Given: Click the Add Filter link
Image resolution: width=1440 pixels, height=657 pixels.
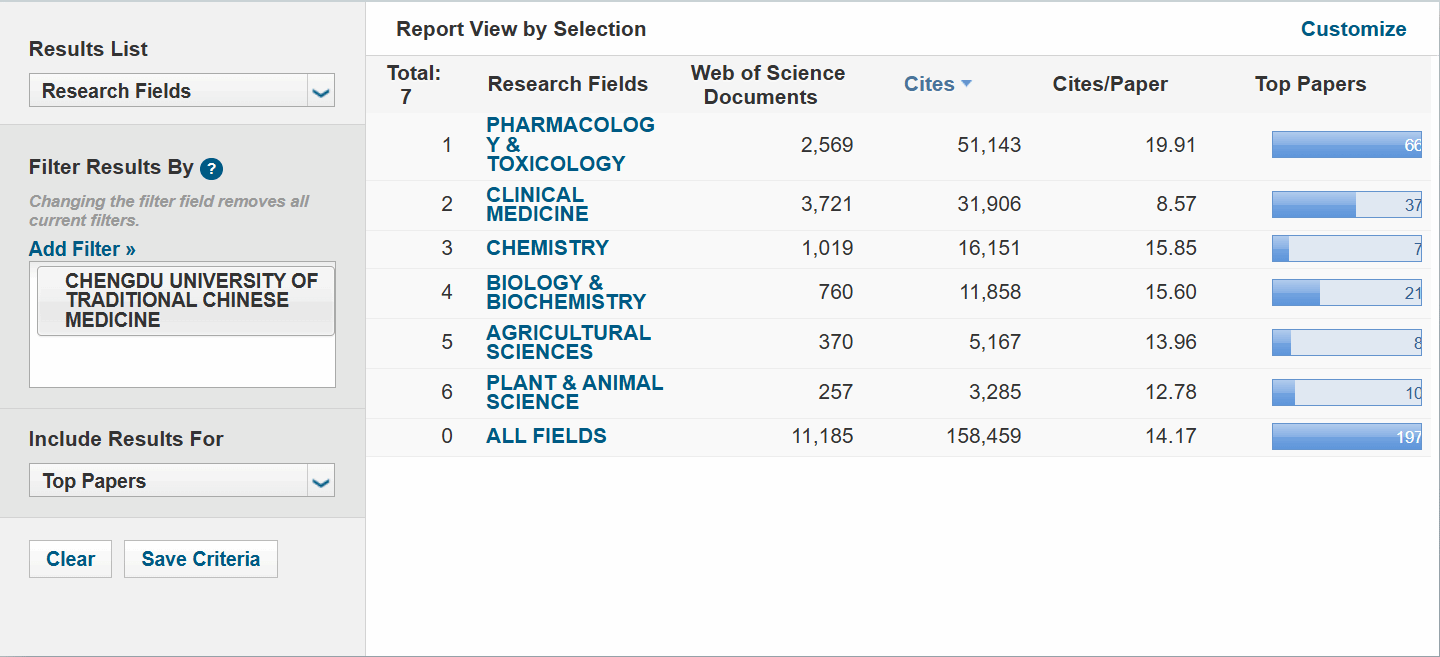Looking at the screenshot, I should (x=82, y=249).
